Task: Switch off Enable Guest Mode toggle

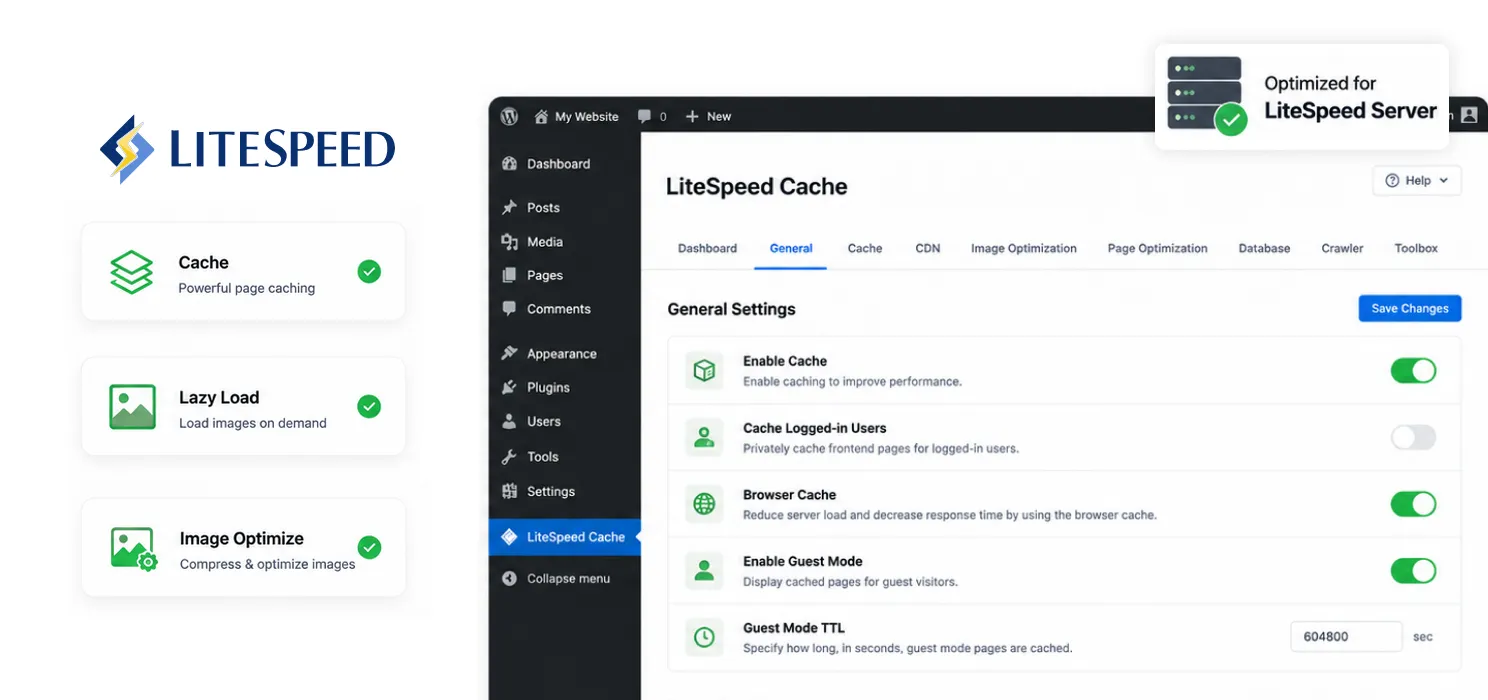Action: 1413,571
